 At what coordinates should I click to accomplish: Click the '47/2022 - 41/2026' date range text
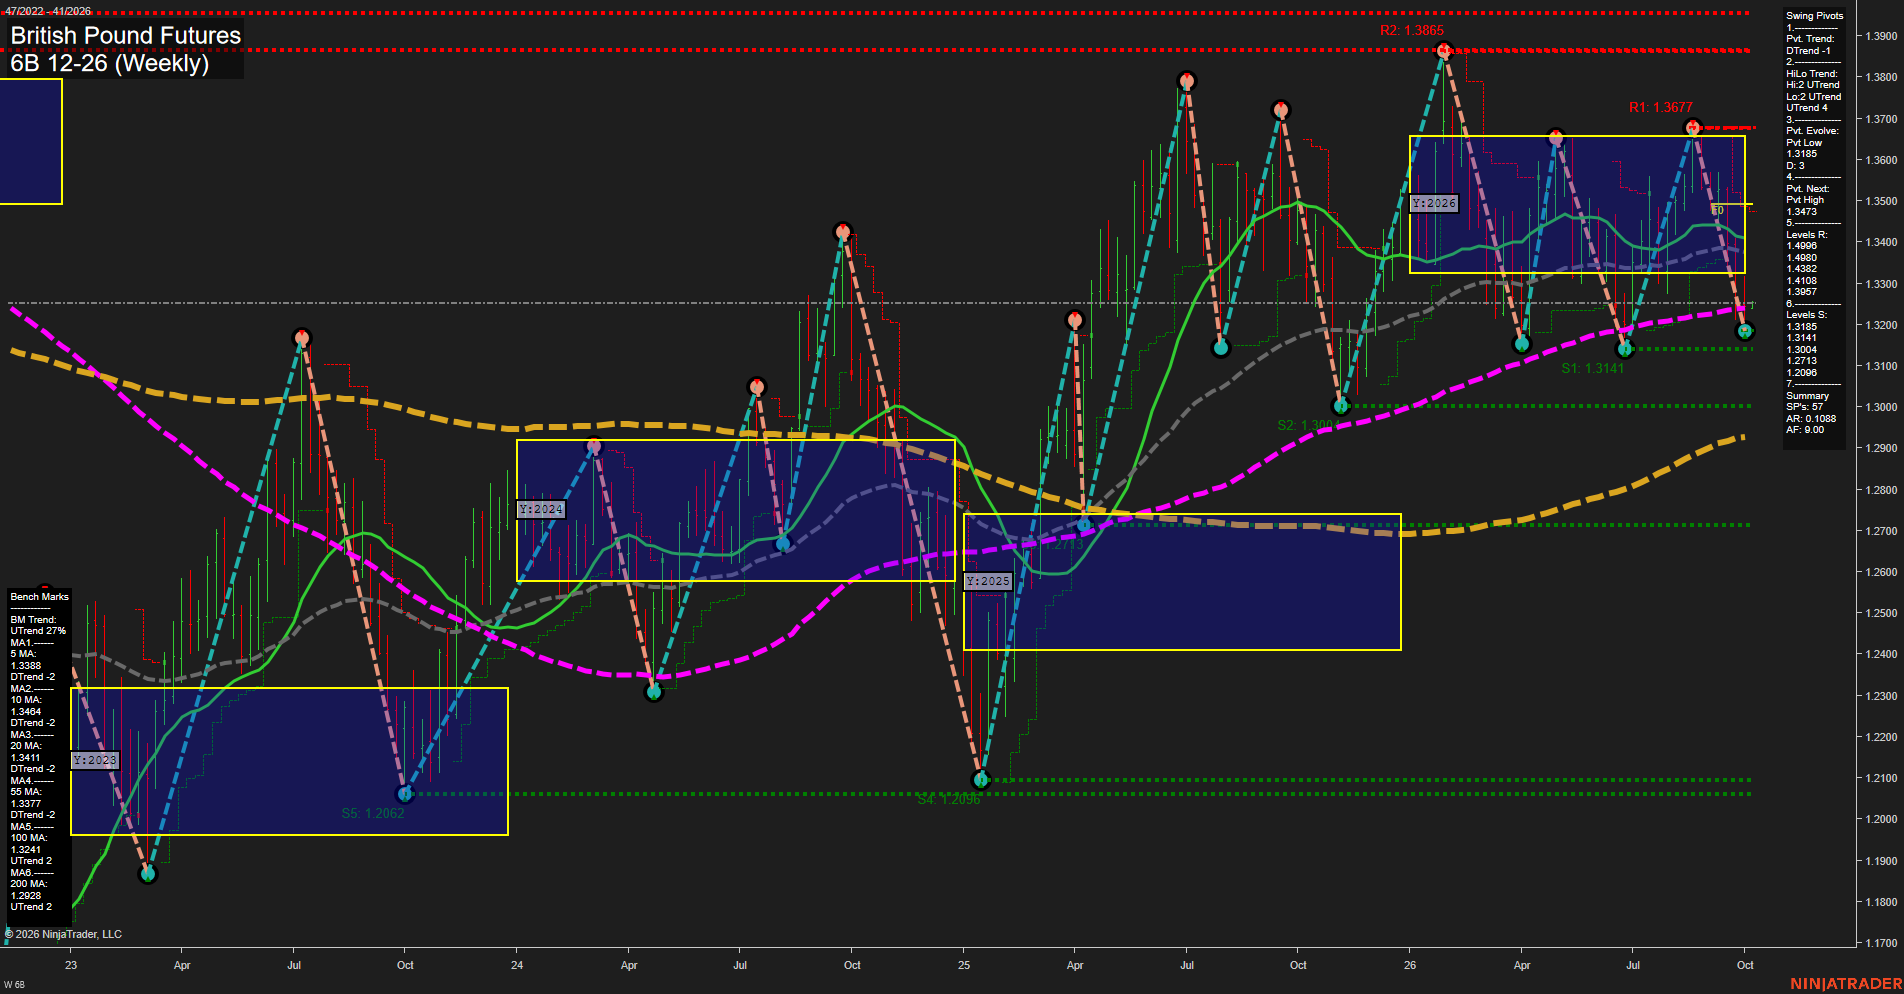tap(48, 11)
